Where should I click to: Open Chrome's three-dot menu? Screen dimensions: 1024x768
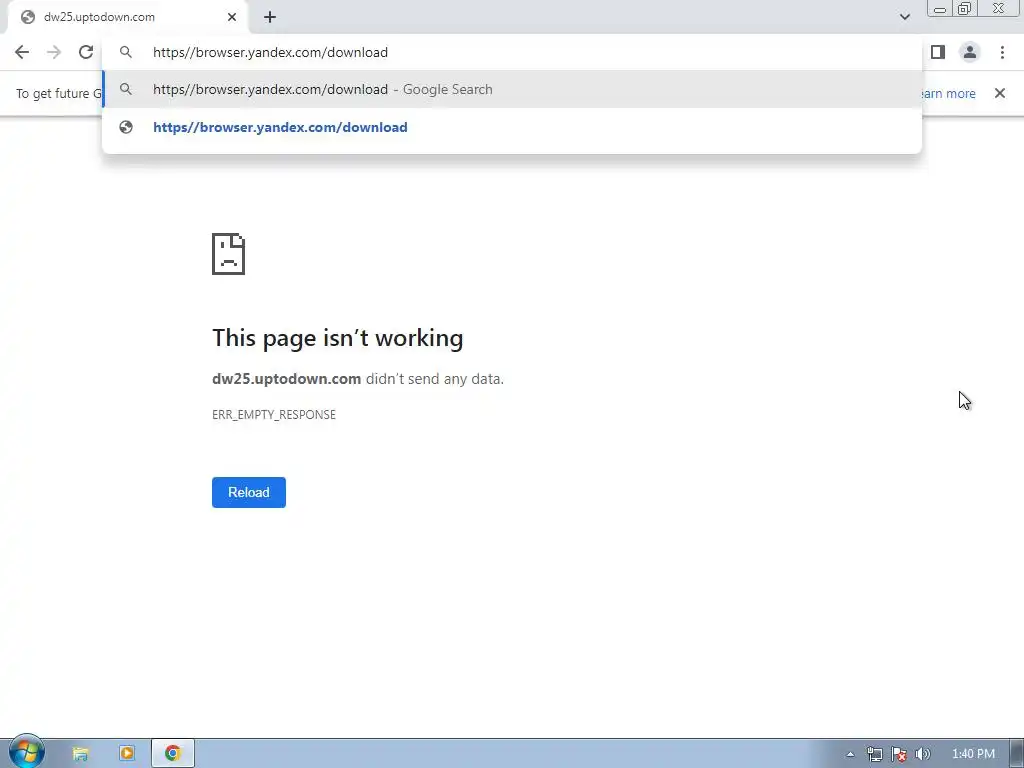click(x=1002, y=52)
